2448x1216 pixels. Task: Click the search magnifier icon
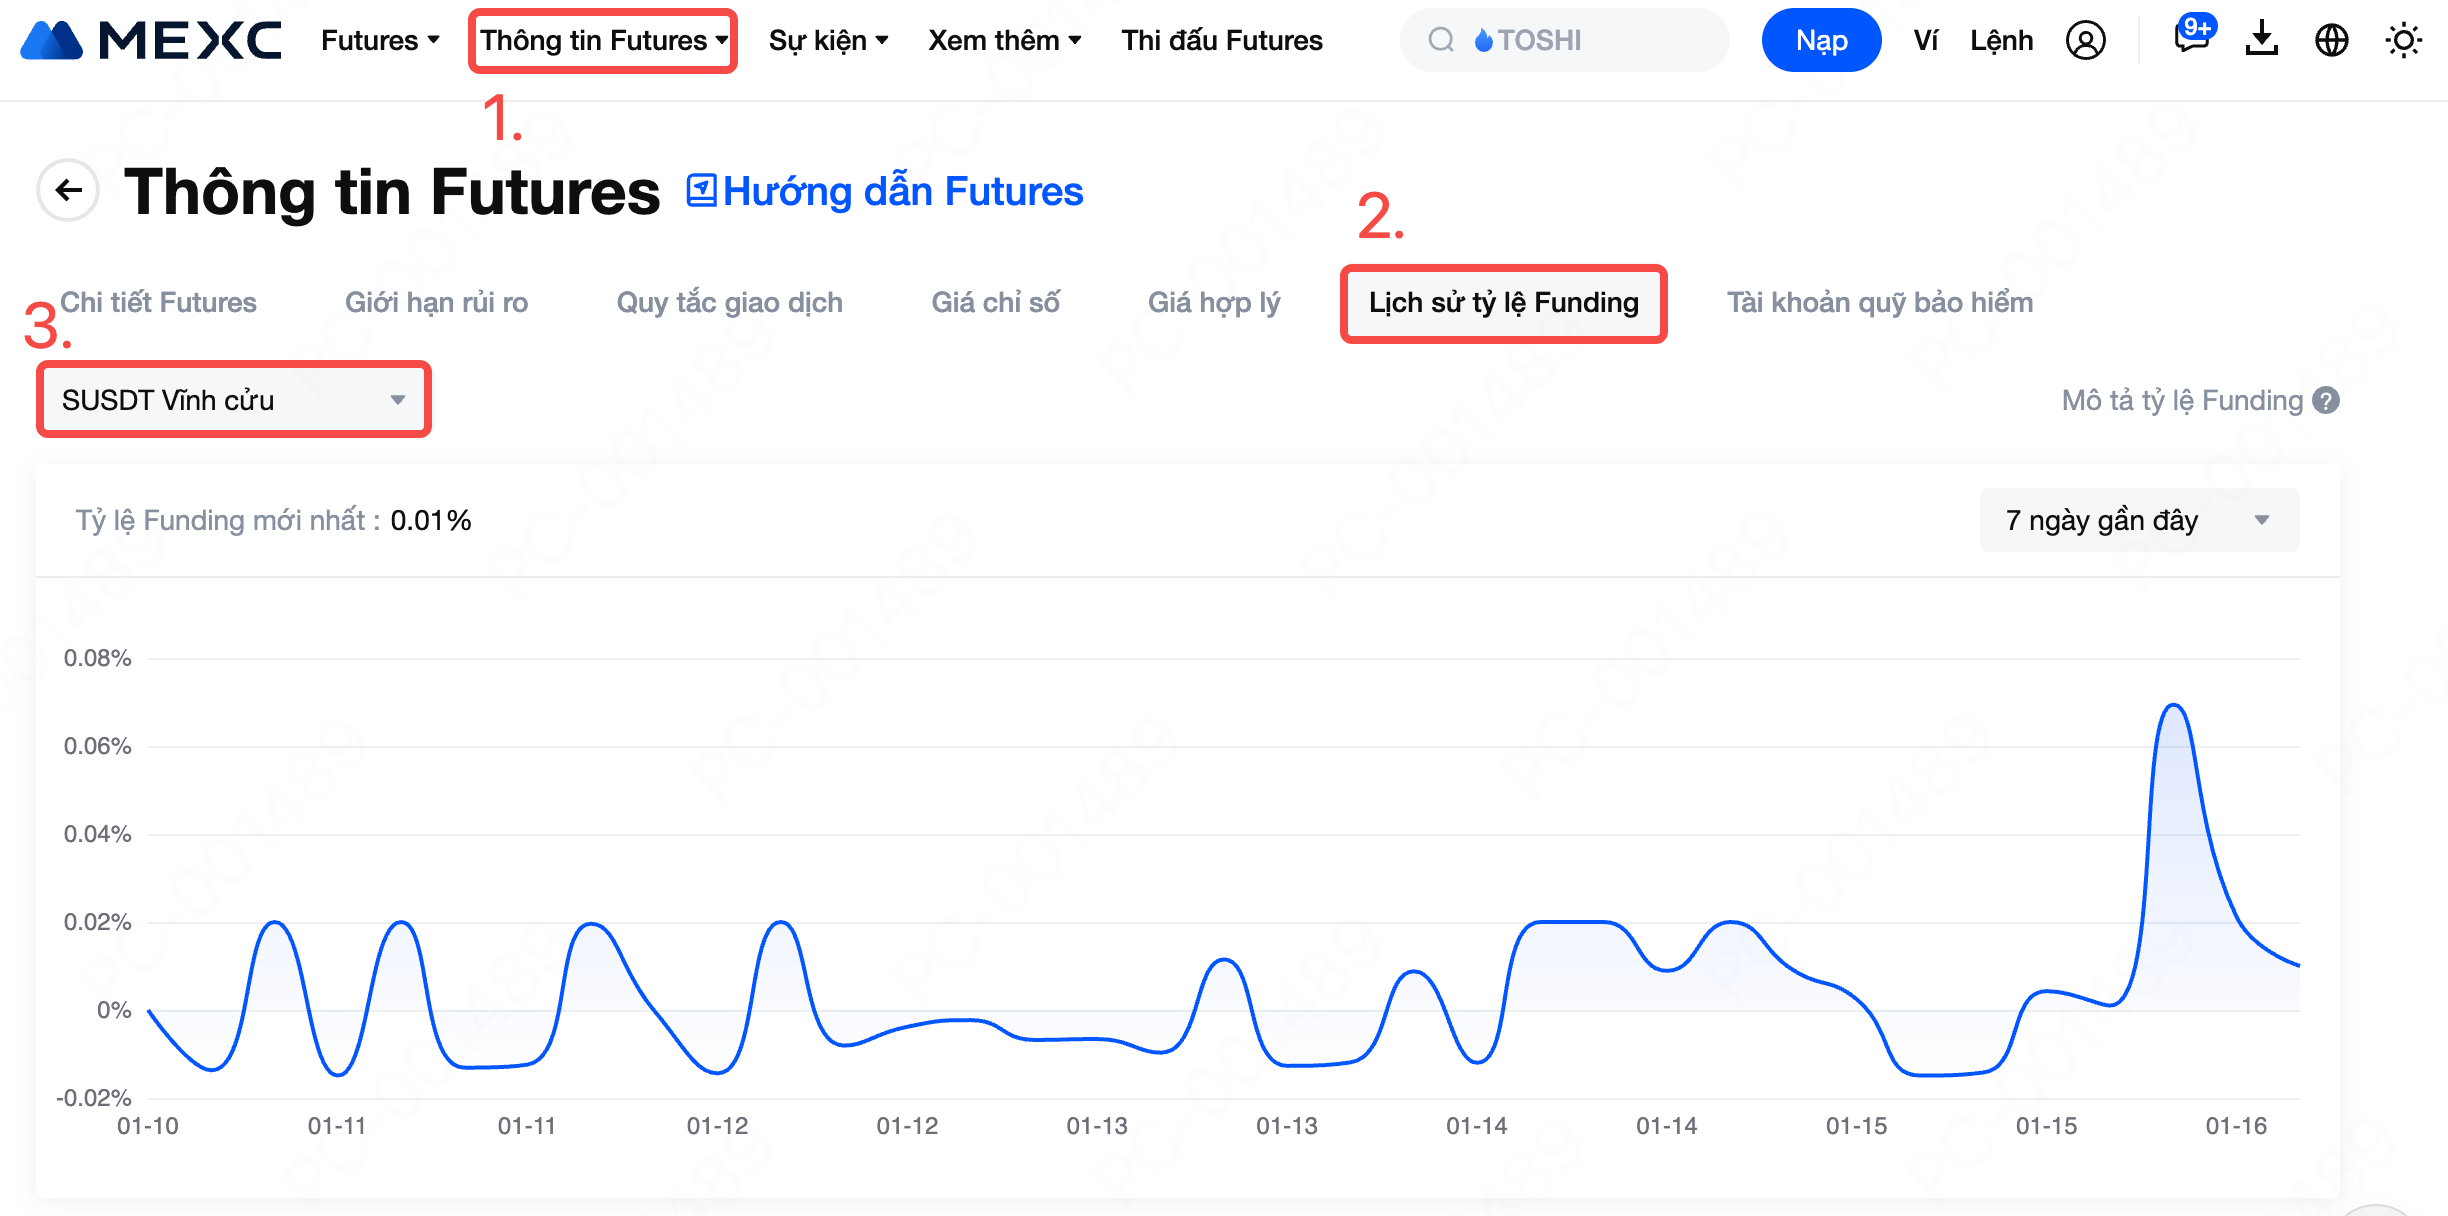point(1441,40)
